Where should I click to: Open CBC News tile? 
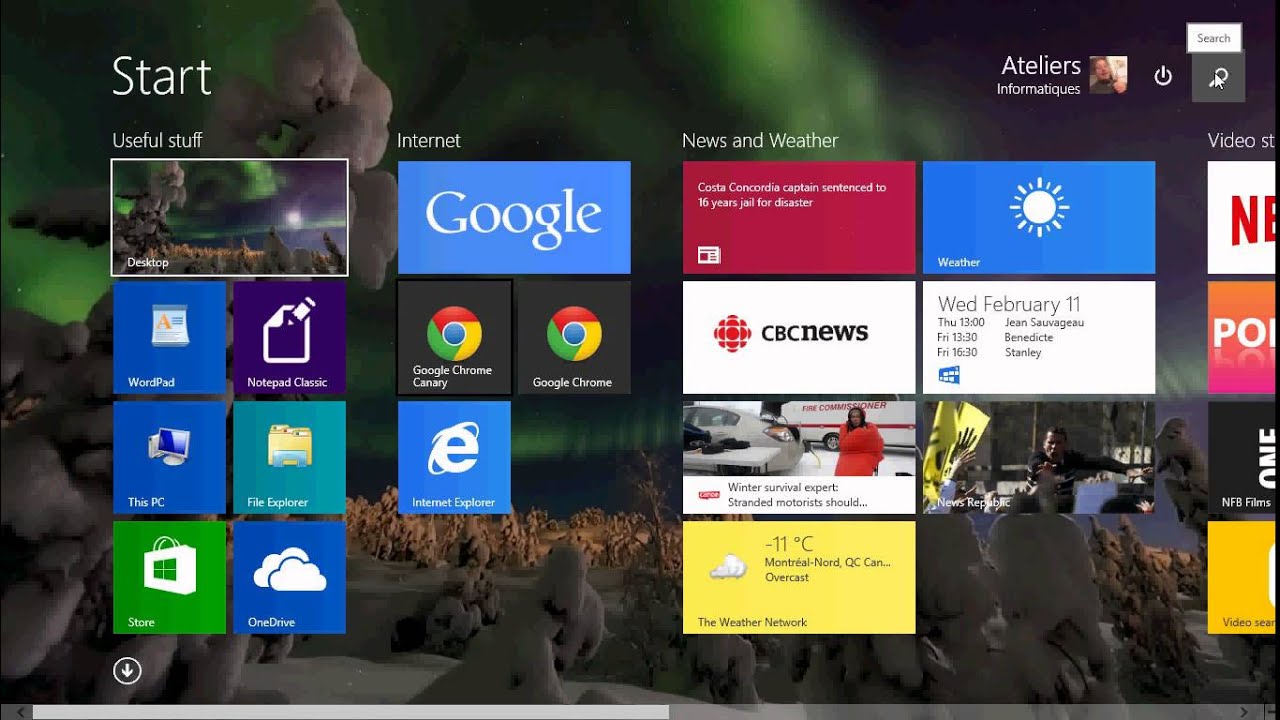(x=799, y=337)
